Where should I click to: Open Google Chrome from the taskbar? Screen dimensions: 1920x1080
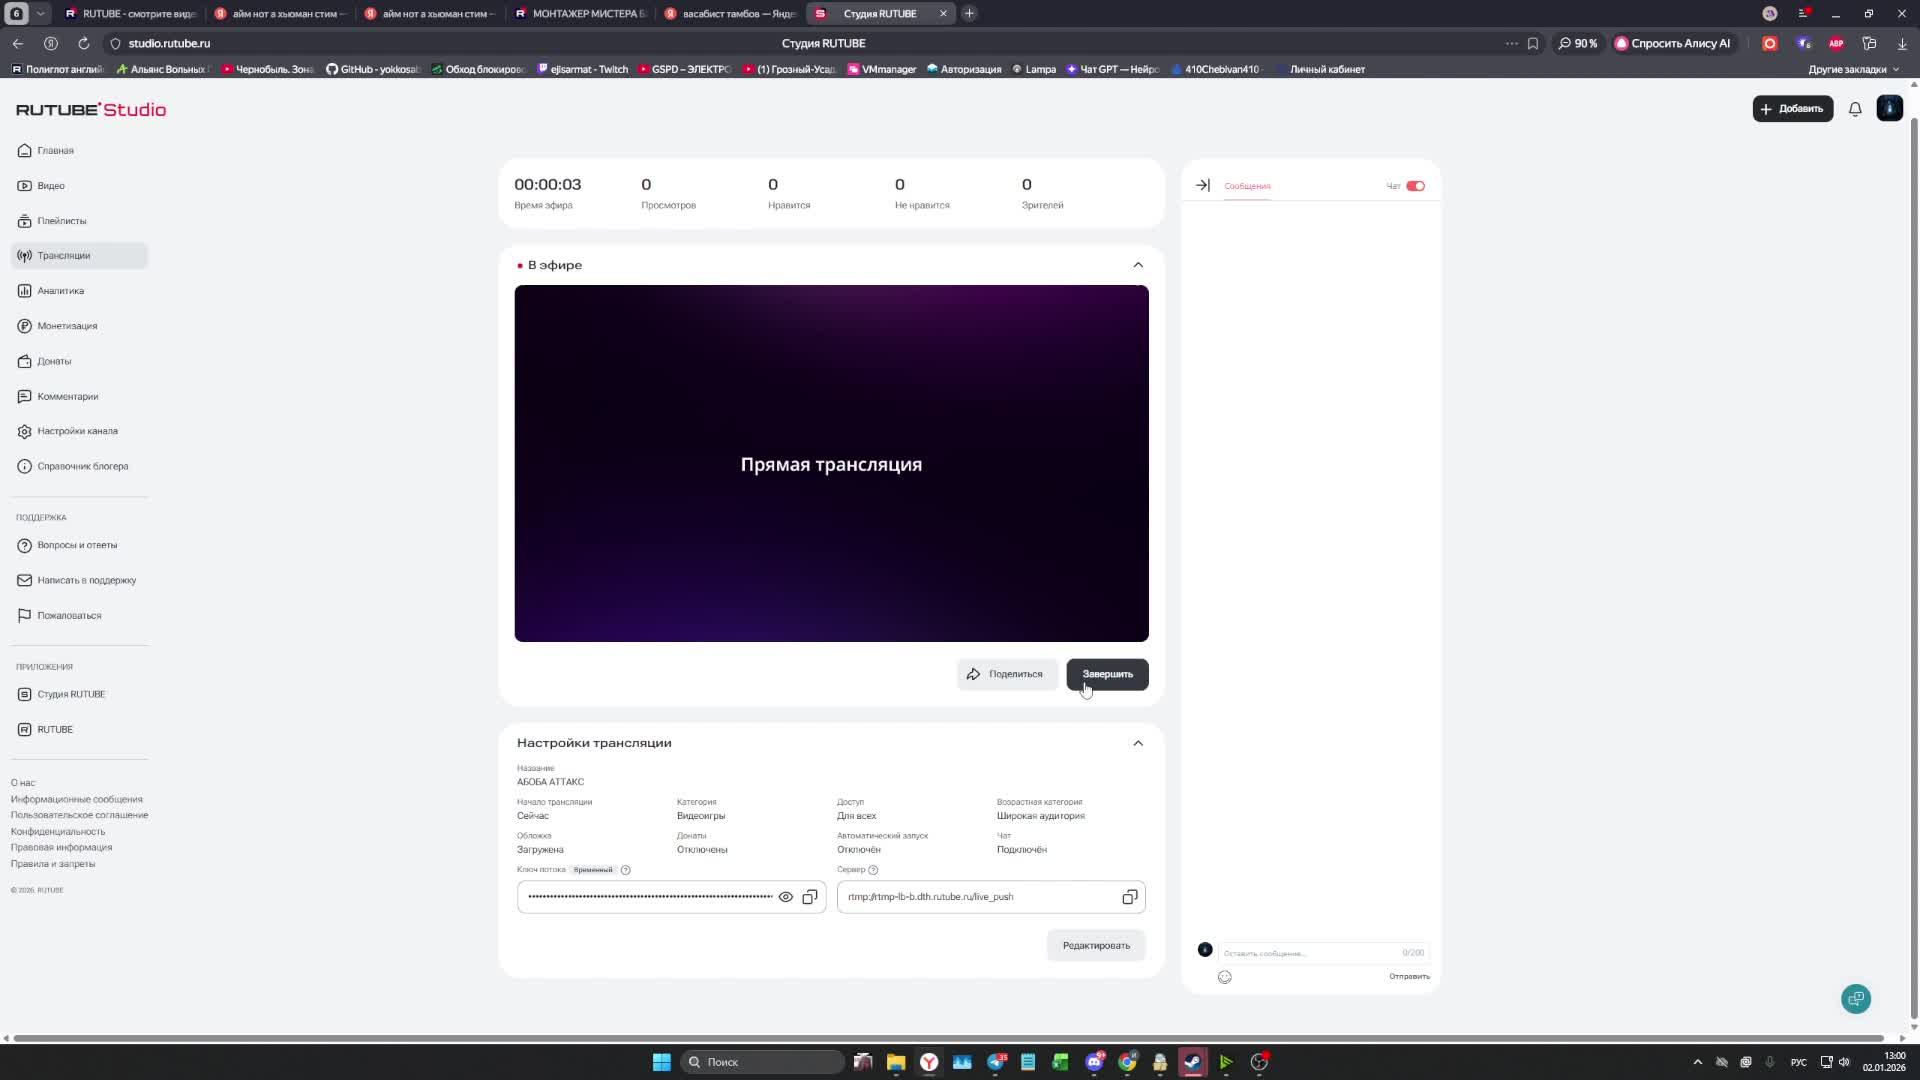tap(1128, 1062)
